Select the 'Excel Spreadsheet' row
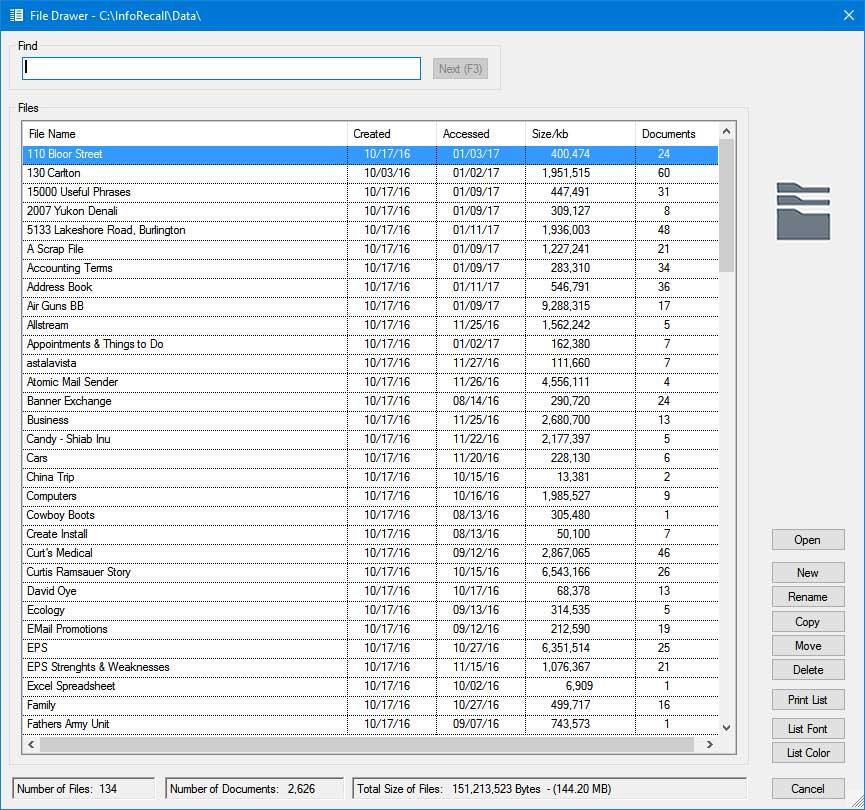865x810 pixels. [370, 686]
